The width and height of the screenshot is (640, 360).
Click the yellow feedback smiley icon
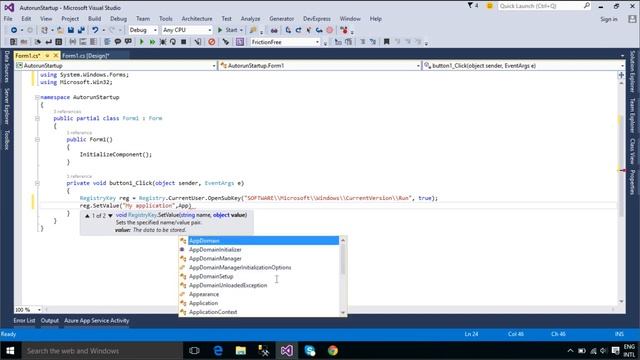pyautogui.click(x=489, y=6)
